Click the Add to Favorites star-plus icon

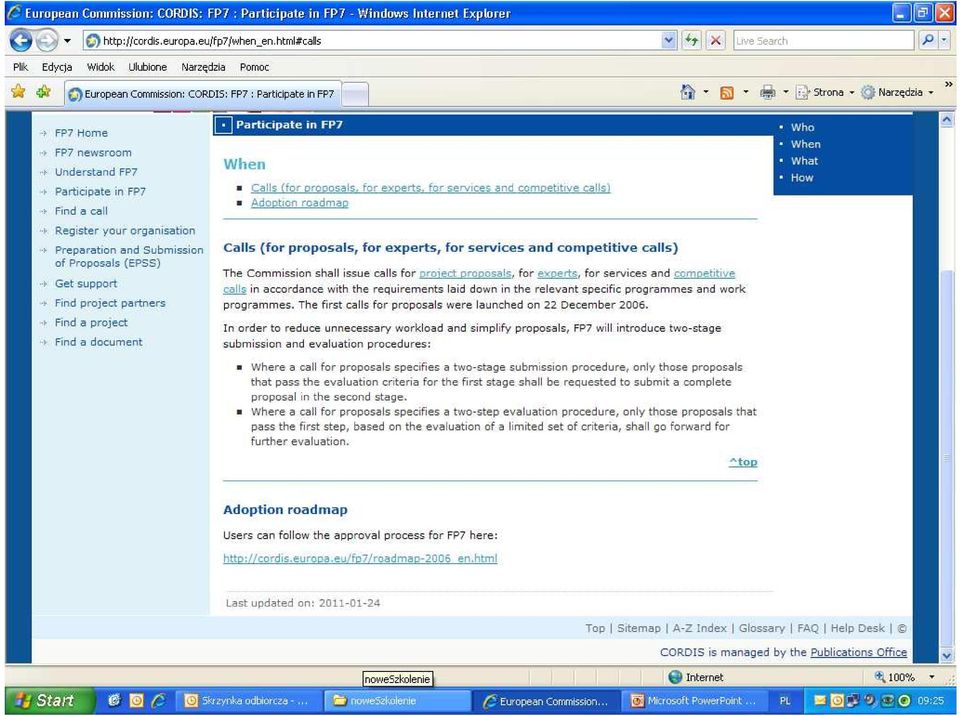coord(43,92)
